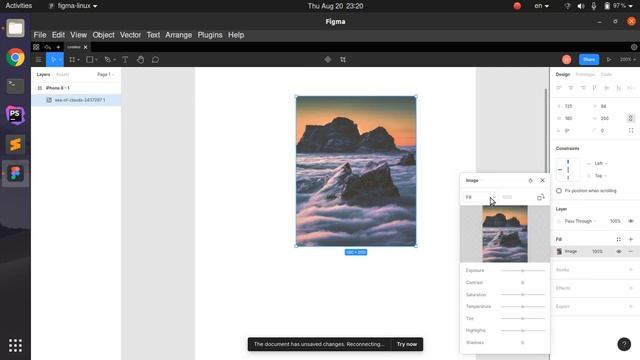Switch to the Assets tab

pos(62,74)
